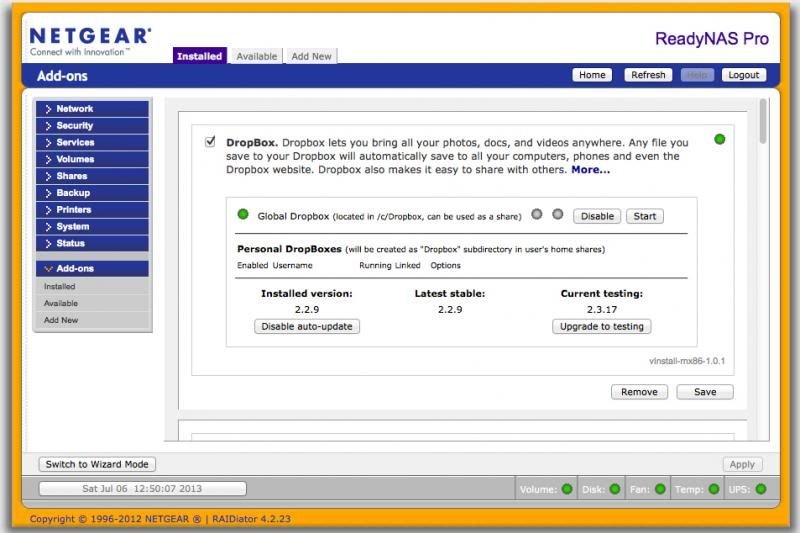This screenshot has height=533, width=800.
Task: Click the Username column header
Action: point(292,265)
